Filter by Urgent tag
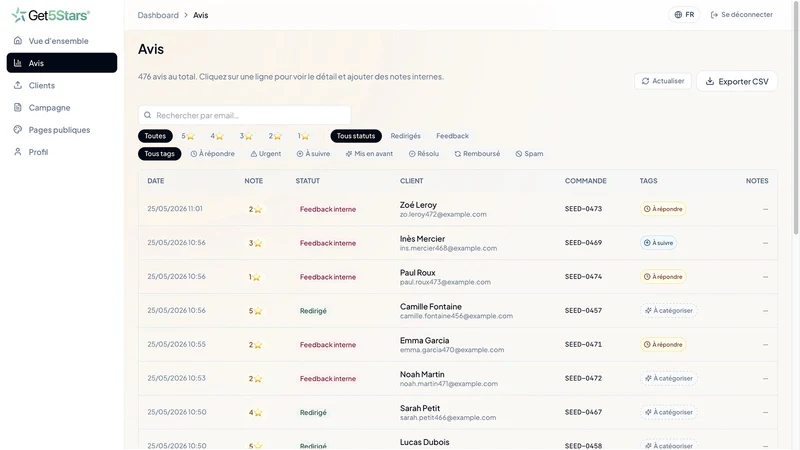Viewport: 800px width, 450px height. click(x=266, y=154)
